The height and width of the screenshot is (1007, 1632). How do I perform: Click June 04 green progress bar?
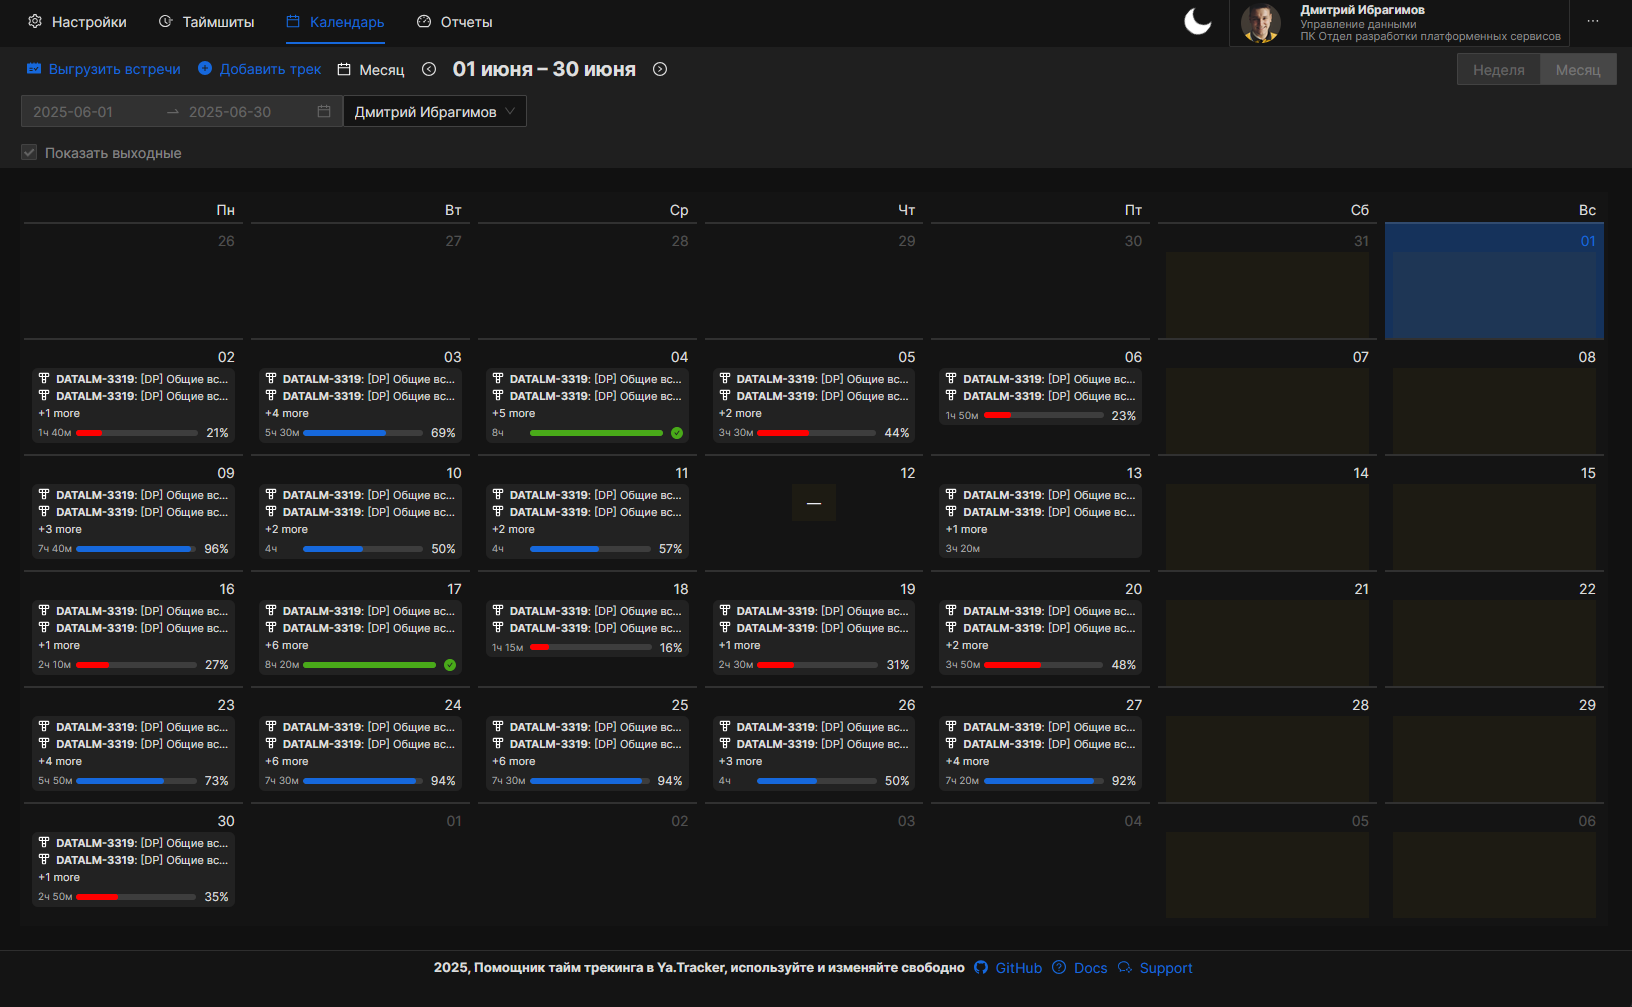point(596,433)
